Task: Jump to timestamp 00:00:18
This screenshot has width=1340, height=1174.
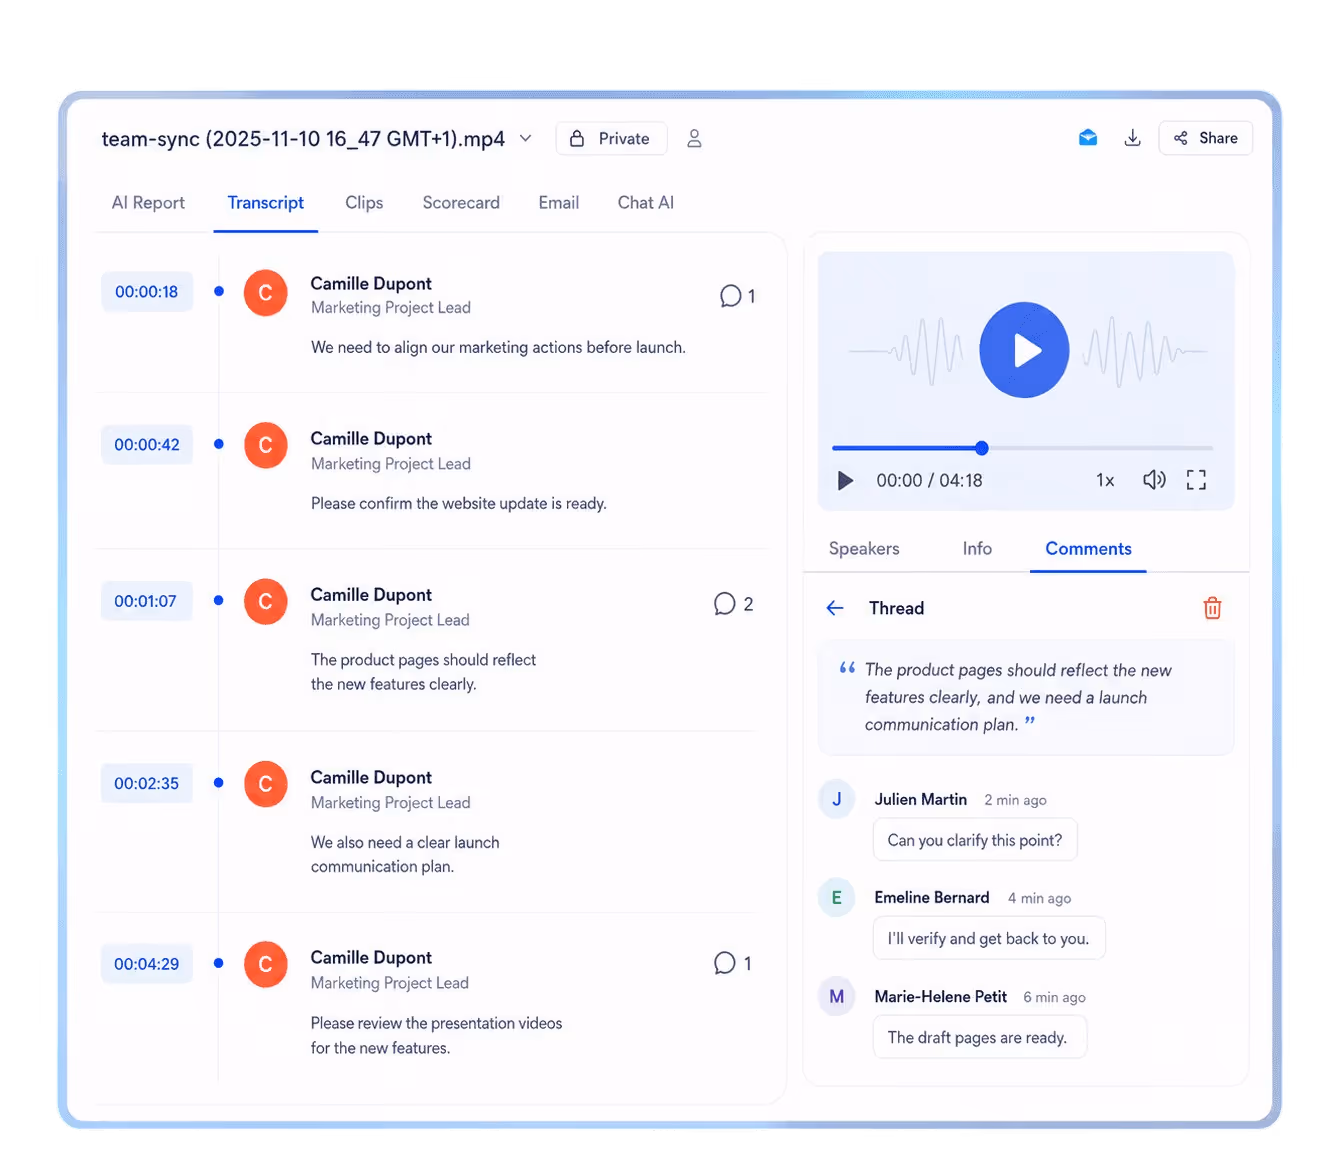Action: pyautogui.click(x=147, y=292)
